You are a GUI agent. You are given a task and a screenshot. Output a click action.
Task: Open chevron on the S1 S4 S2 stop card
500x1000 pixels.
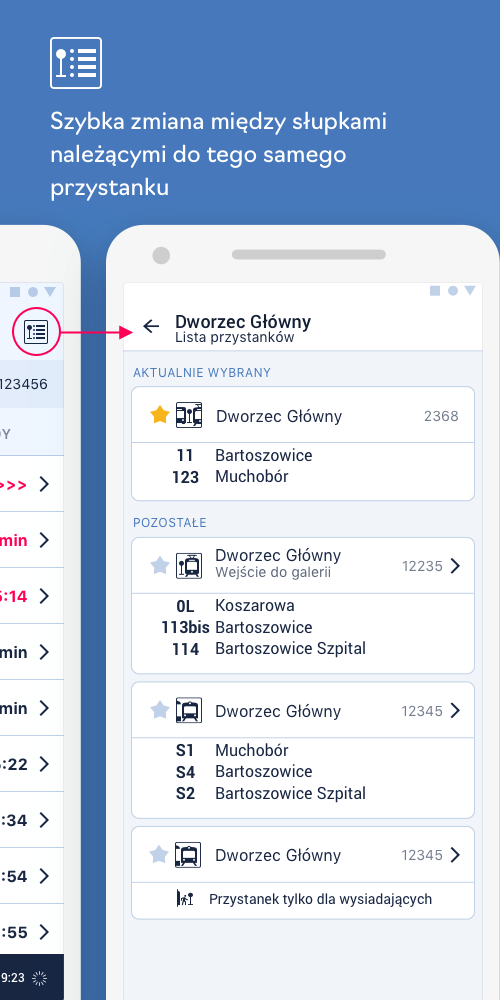click(455, 710)
